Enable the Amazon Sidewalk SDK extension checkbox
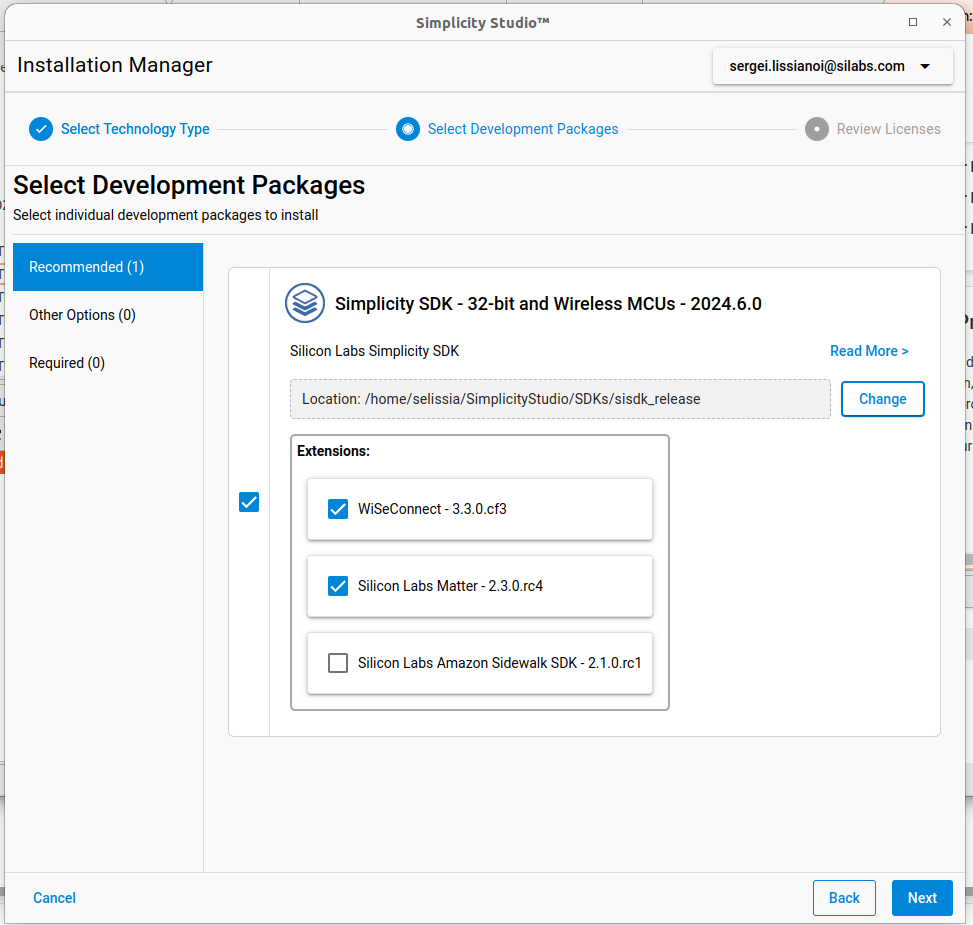 click(338, 663)
